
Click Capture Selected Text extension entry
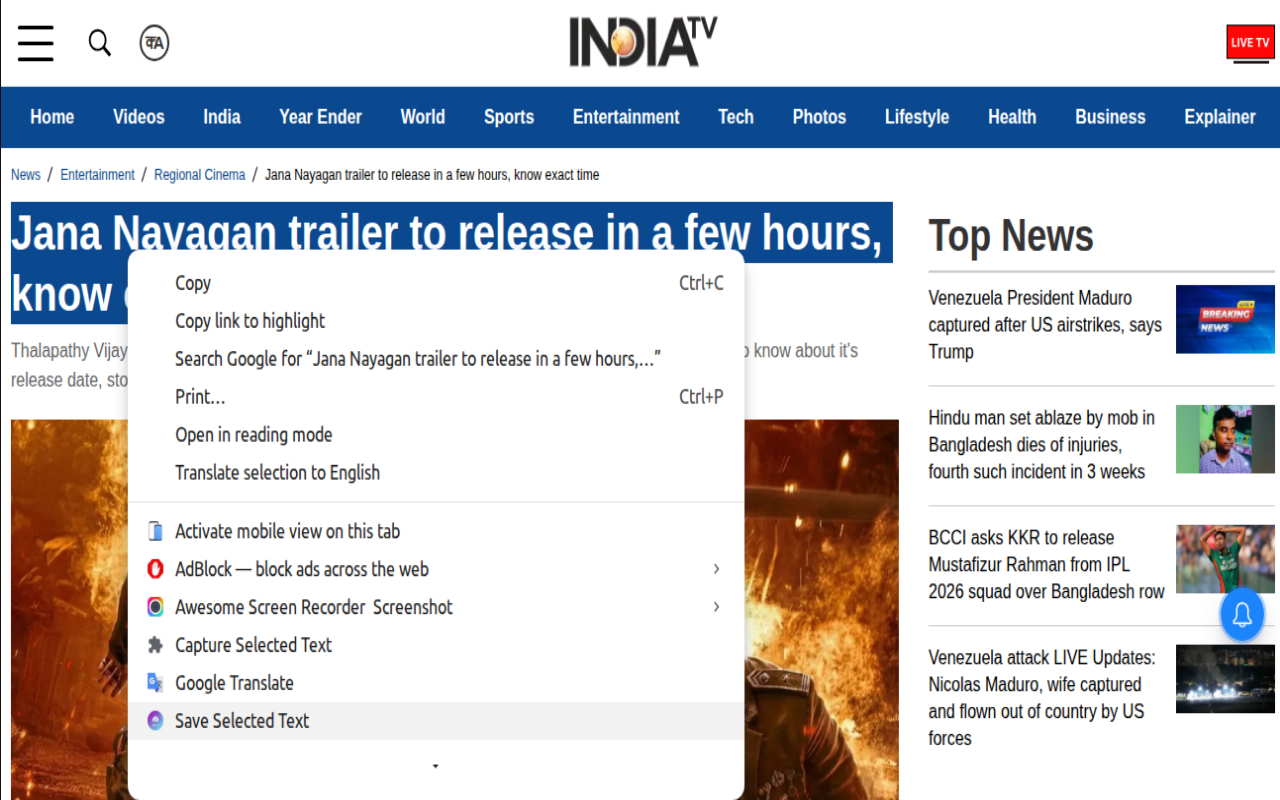tap(253, 645)
